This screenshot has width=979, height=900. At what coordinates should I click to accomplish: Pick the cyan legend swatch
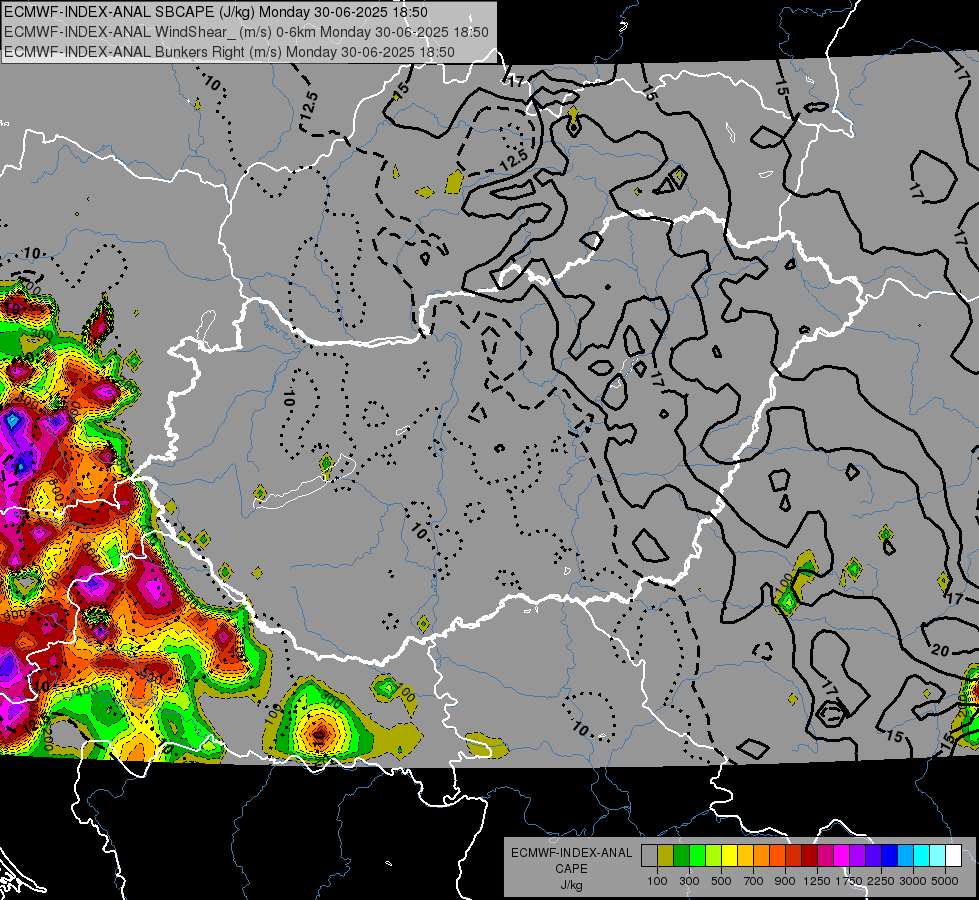pyautogui.click(x=922, y=856)
